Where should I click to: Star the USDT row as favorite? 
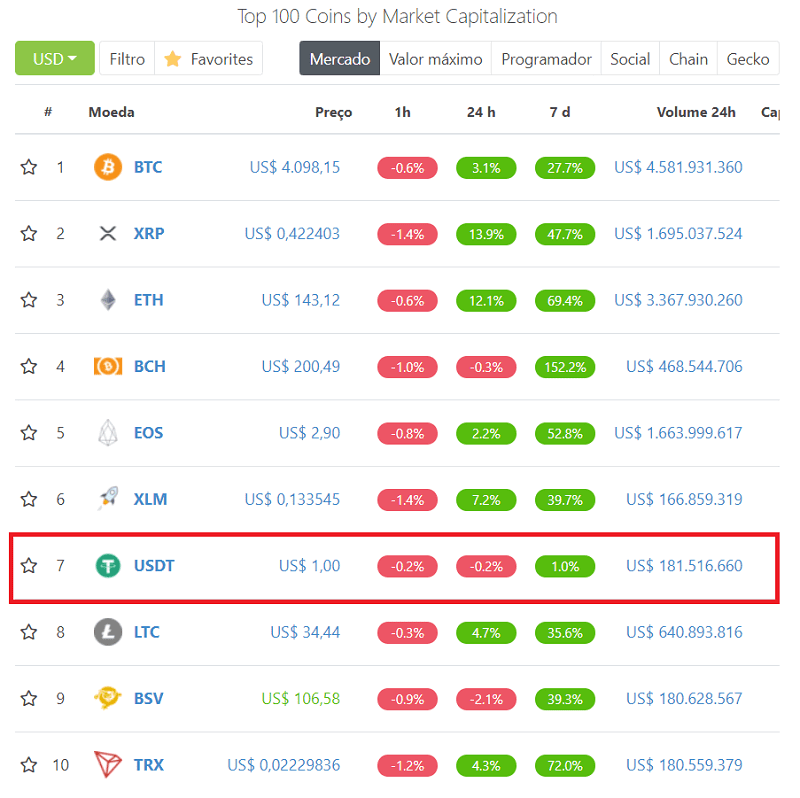click(x=29, y=566)
